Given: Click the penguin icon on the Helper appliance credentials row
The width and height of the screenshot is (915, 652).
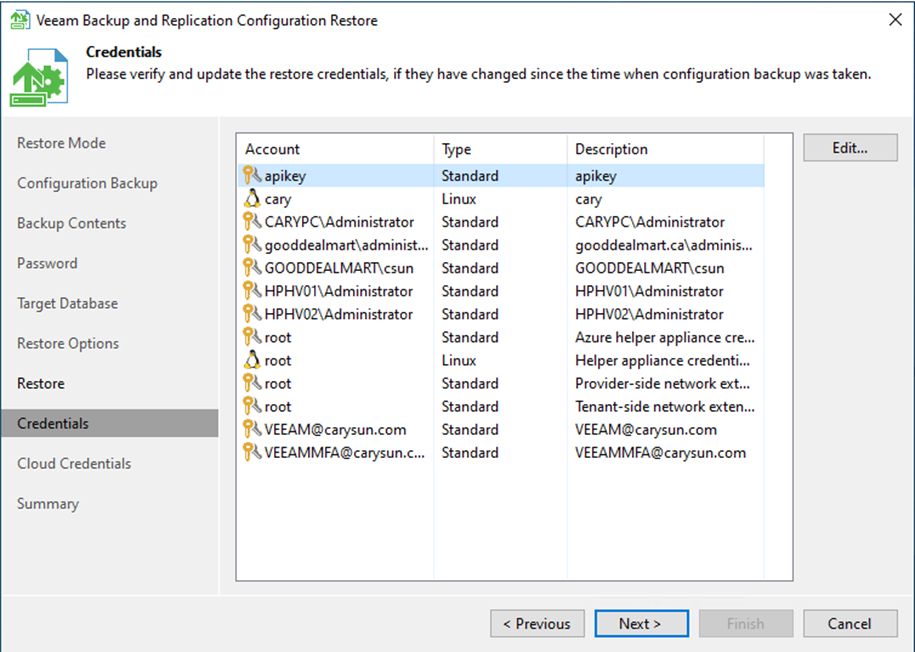Looking at the screenshot, I should point(252,360).
